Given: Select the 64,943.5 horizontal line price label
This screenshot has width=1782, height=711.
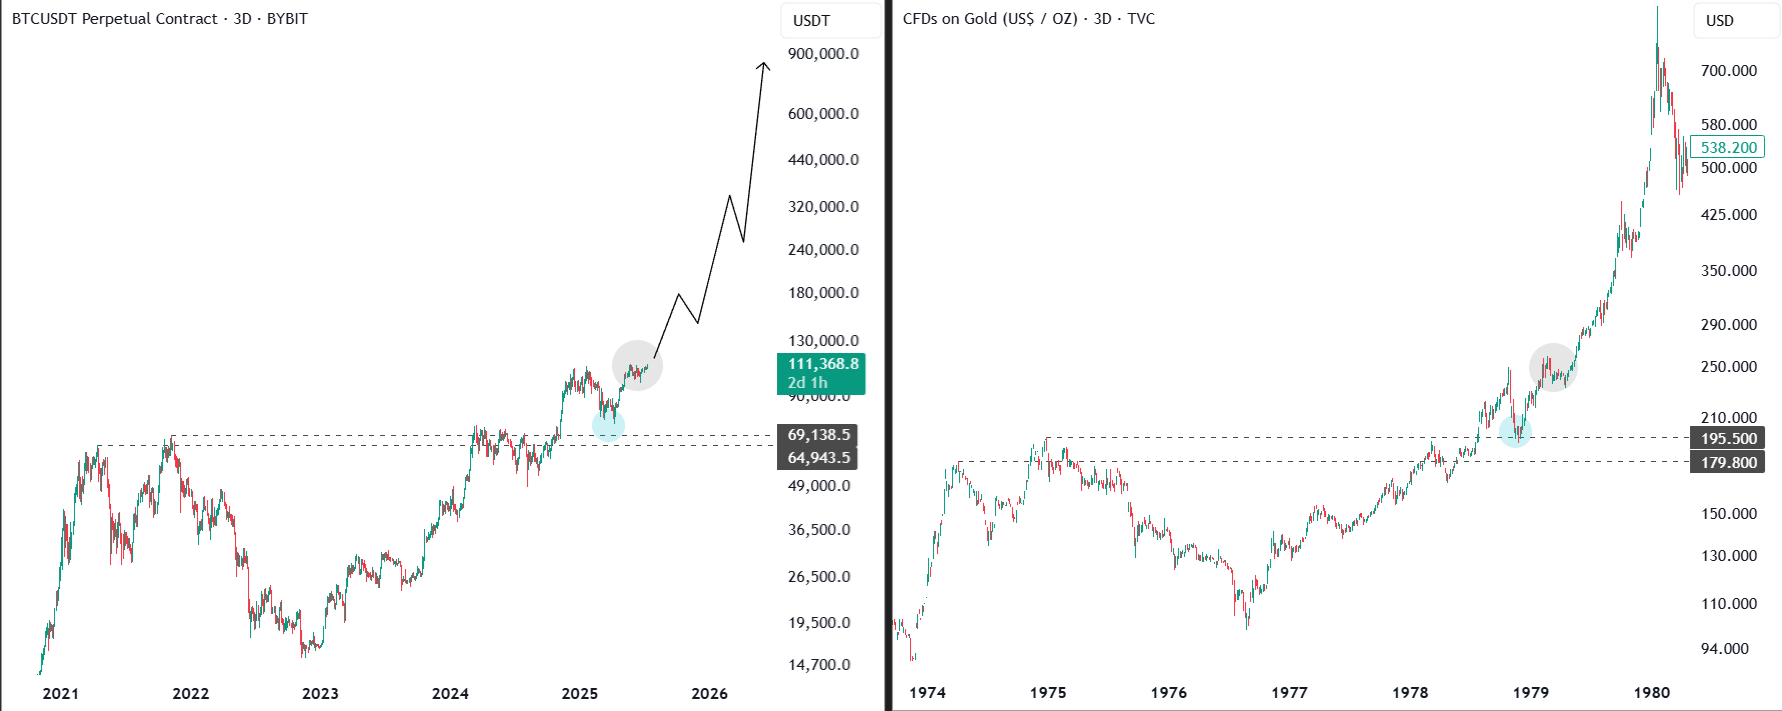Looking at the screenshot, I should pyautogui.click(x=817, y=458).
